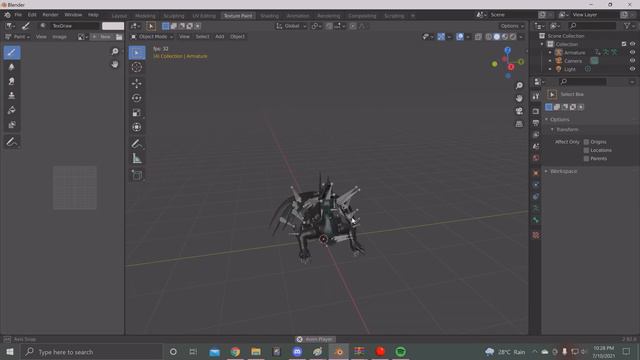Open the Object Mode dropdown
Screen dimensions: 640x360
(x=152, y=37)
